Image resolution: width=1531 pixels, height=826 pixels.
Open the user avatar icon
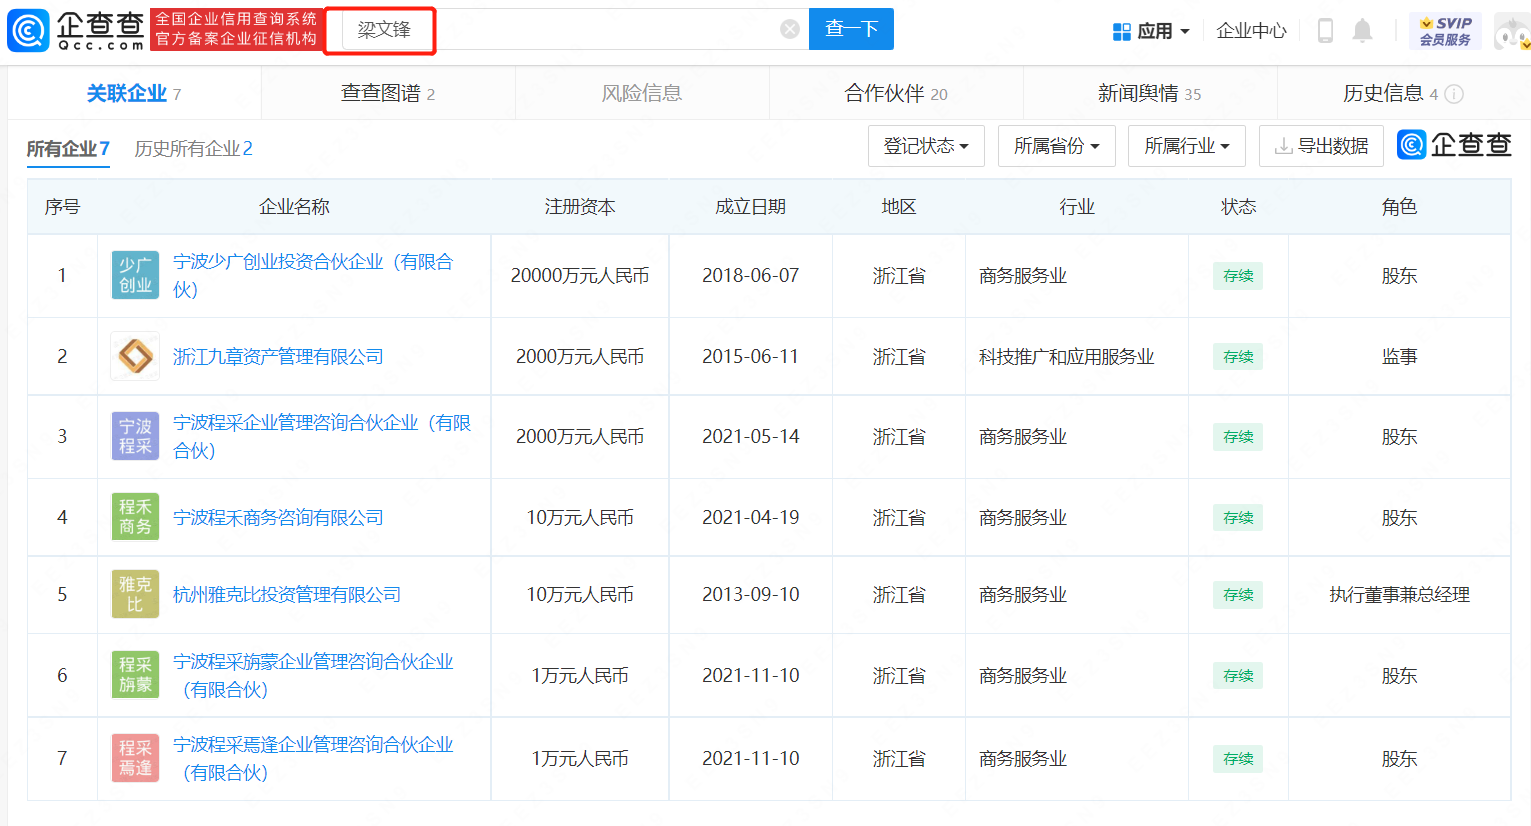1512,31
